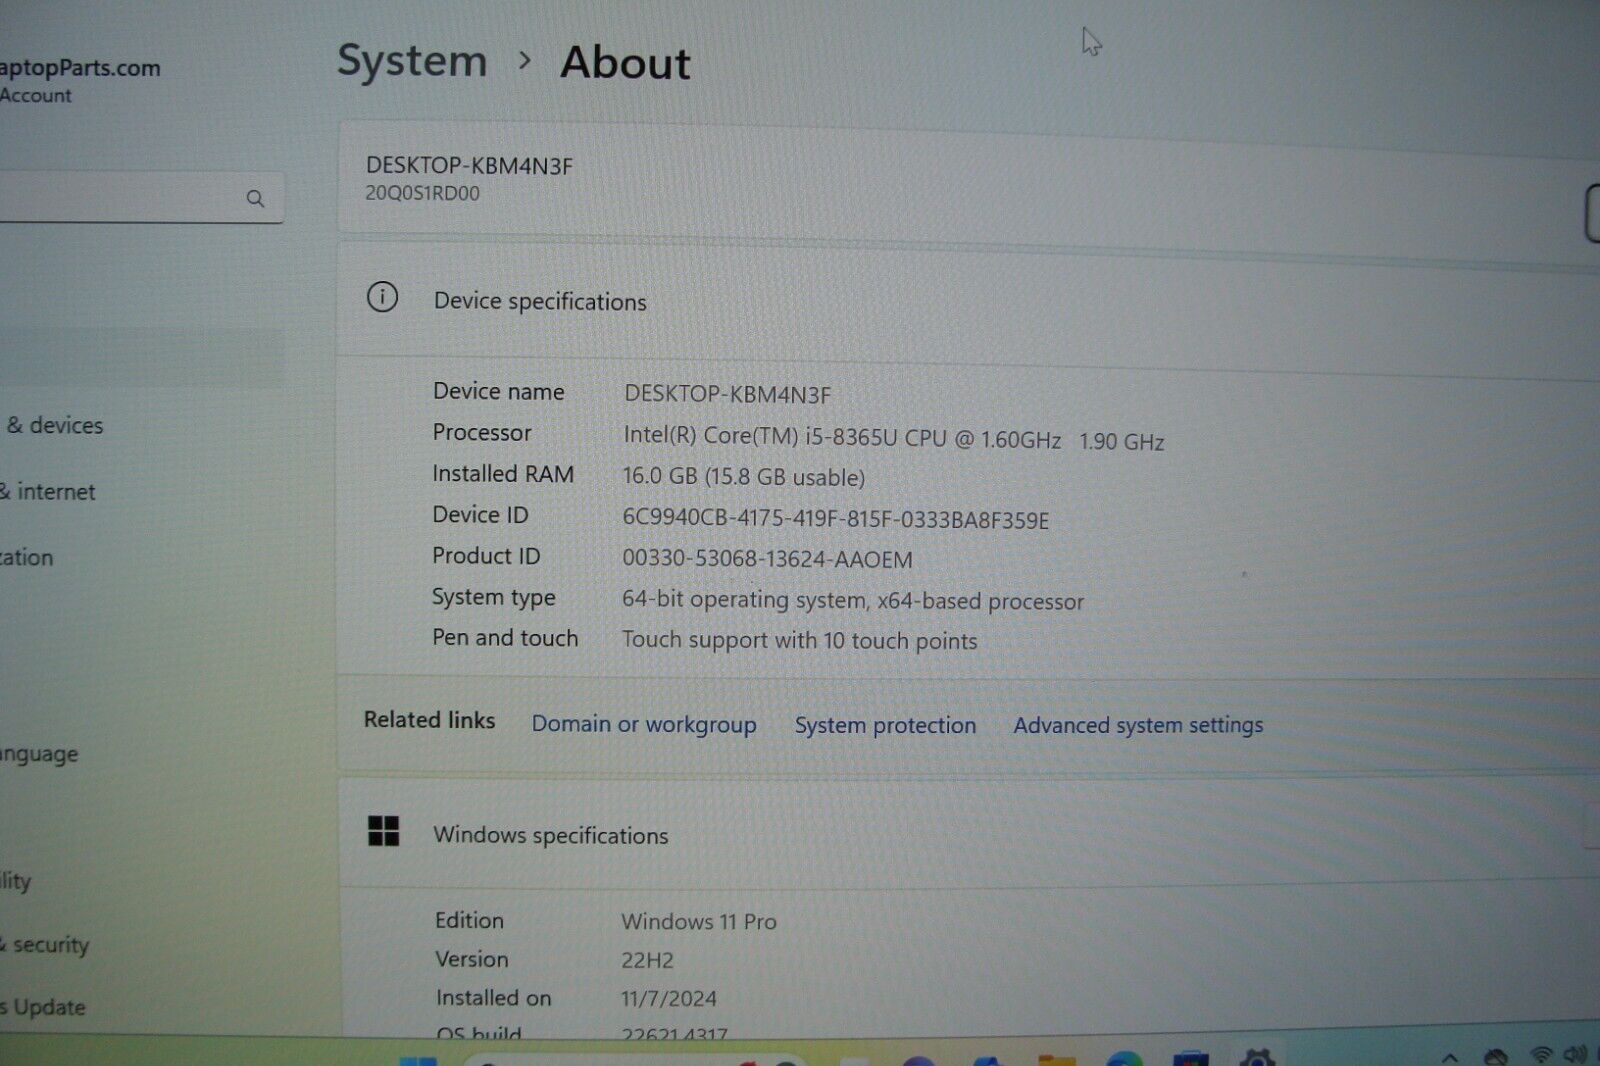Click the 'System type' label
This screenshot has width=1600, height=1066.
tap(493, 597)
